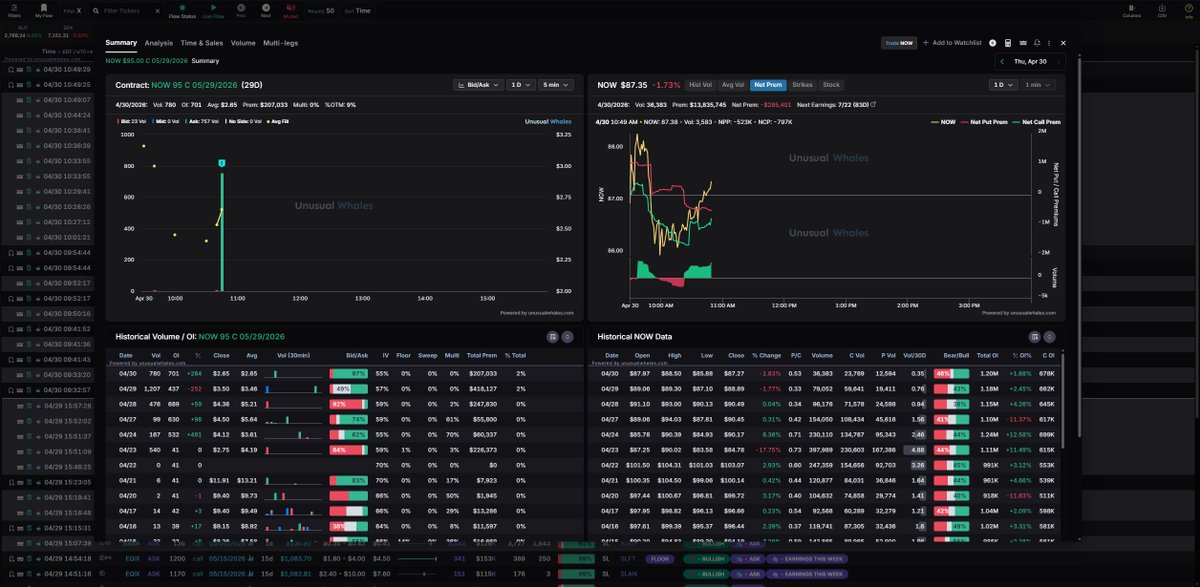Switch to the Summary tab
The width and height of the screenshot is (1200, 587).
[x=121, y=43]
